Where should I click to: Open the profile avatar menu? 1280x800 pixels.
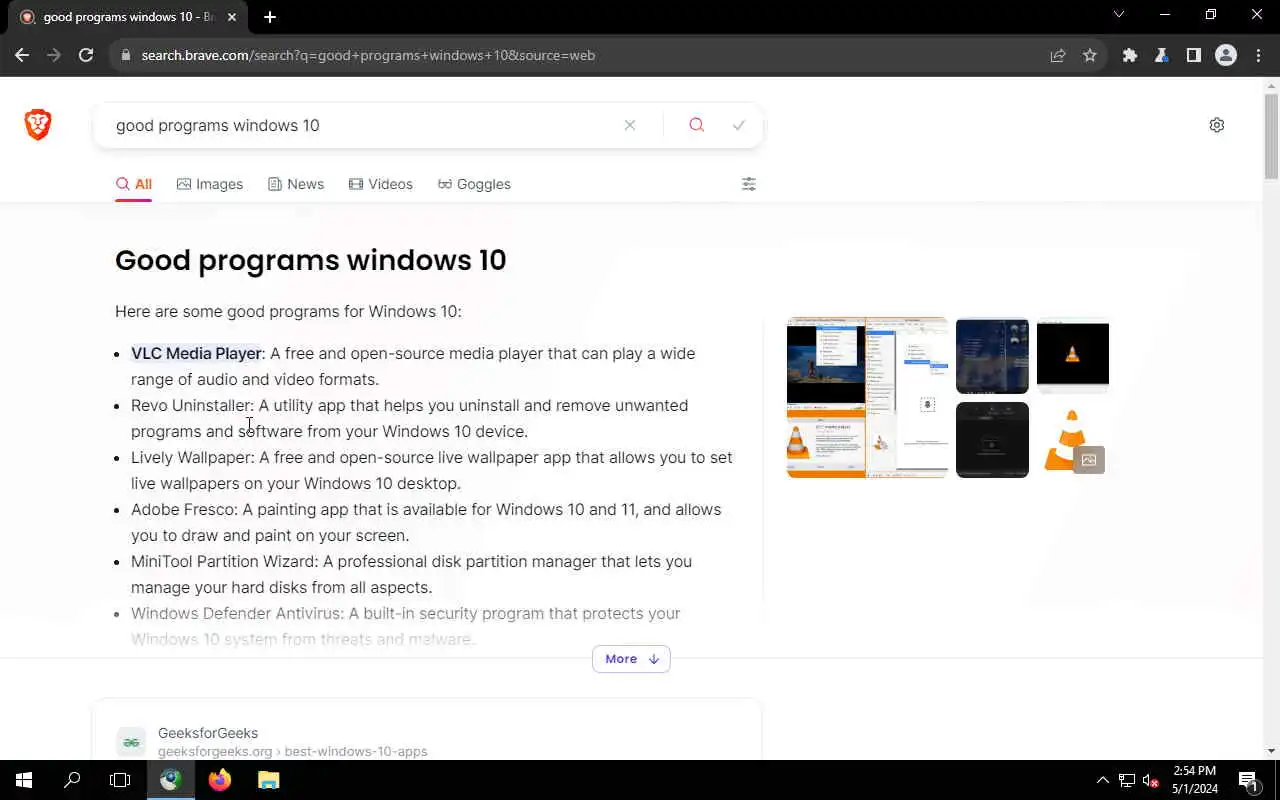point(1226,55)
